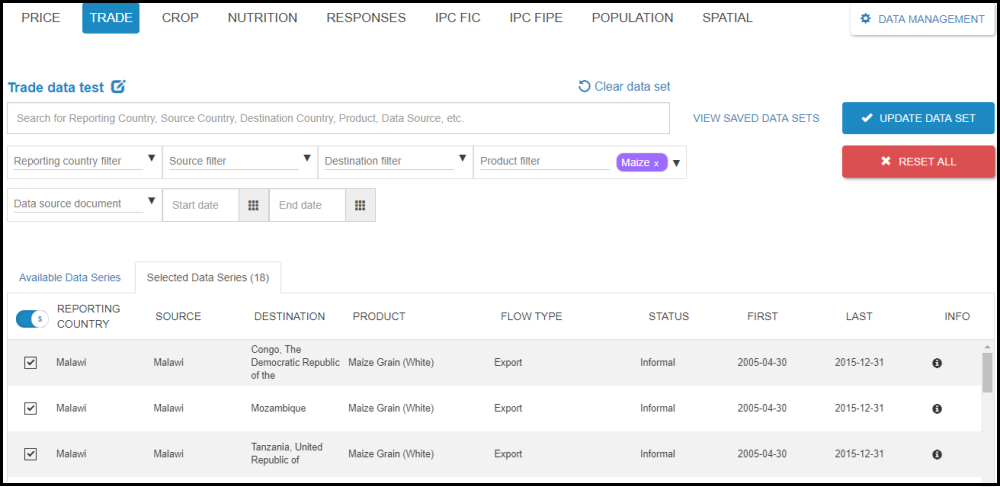Toggle the select-all switch in table header
The width and height of the screenshot is (1000, 487).
(32, 318)
